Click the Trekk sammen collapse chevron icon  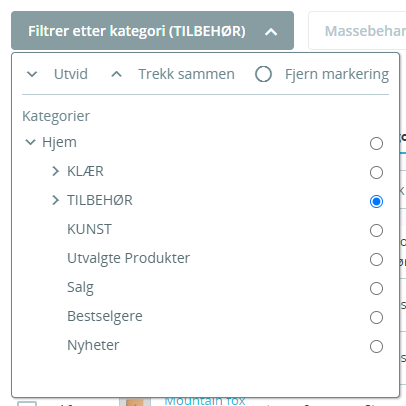(x=116, y=74)
